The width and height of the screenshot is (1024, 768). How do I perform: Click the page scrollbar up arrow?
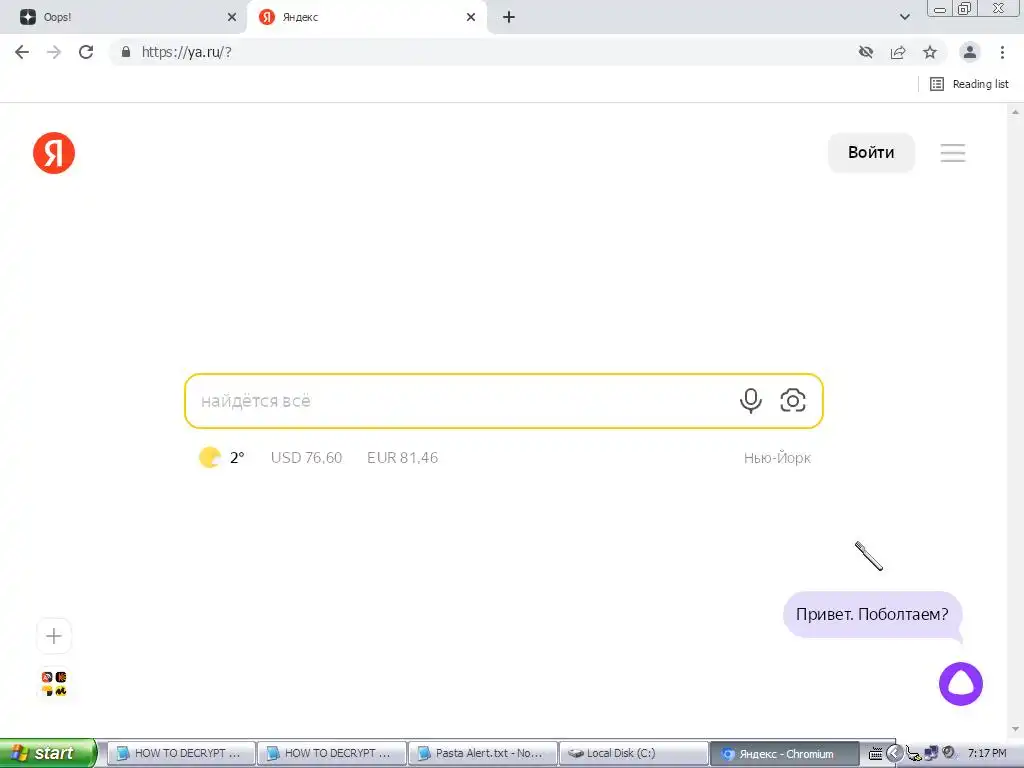click(1015, 112)
